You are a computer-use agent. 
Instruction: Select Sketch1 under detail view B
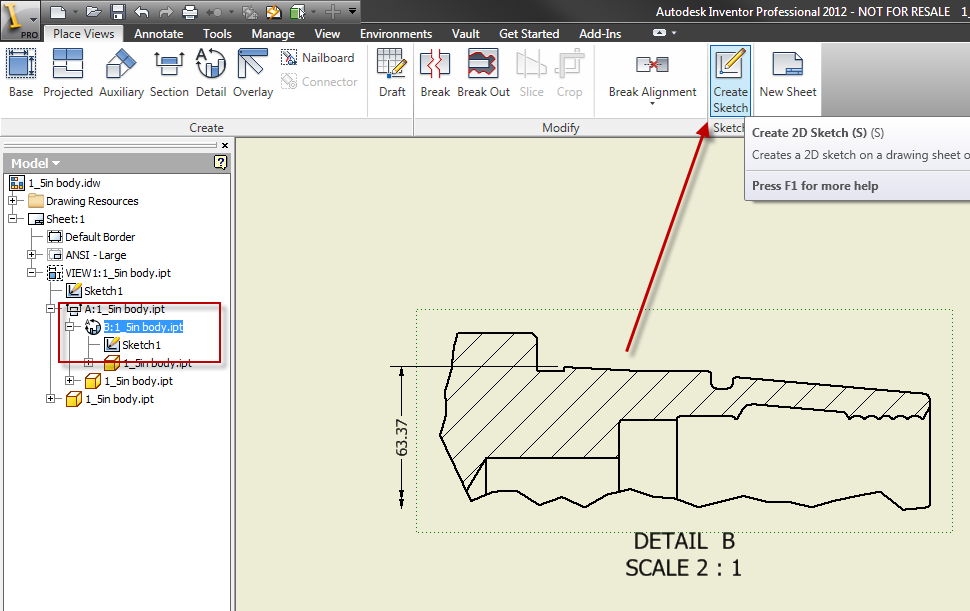click(x=141, y=344)
